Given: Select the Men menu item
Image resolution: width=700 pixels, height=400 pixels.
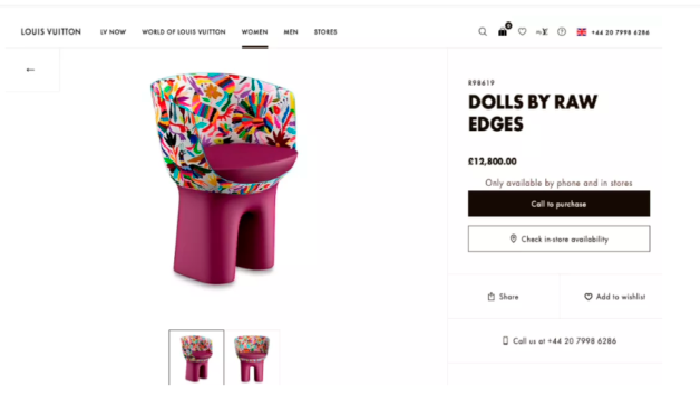Looking at the screenshot, I should (291, 32).
